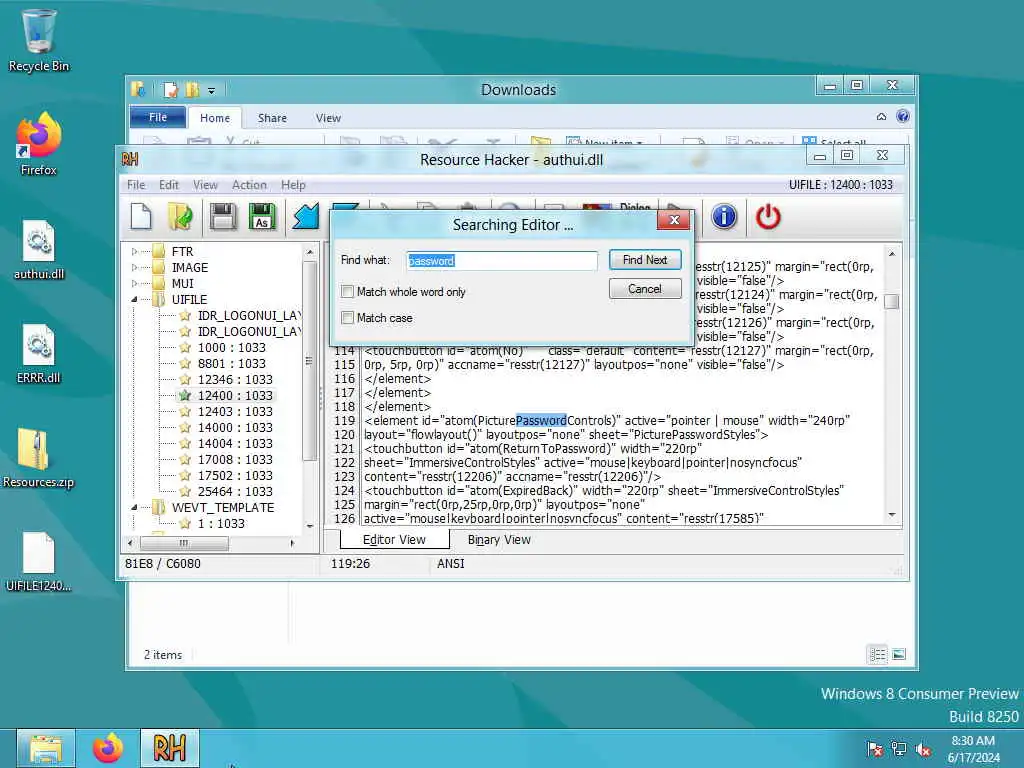Switch to Binary View tab
This screenshot has width=1024, height=768.
coord(499,540)
